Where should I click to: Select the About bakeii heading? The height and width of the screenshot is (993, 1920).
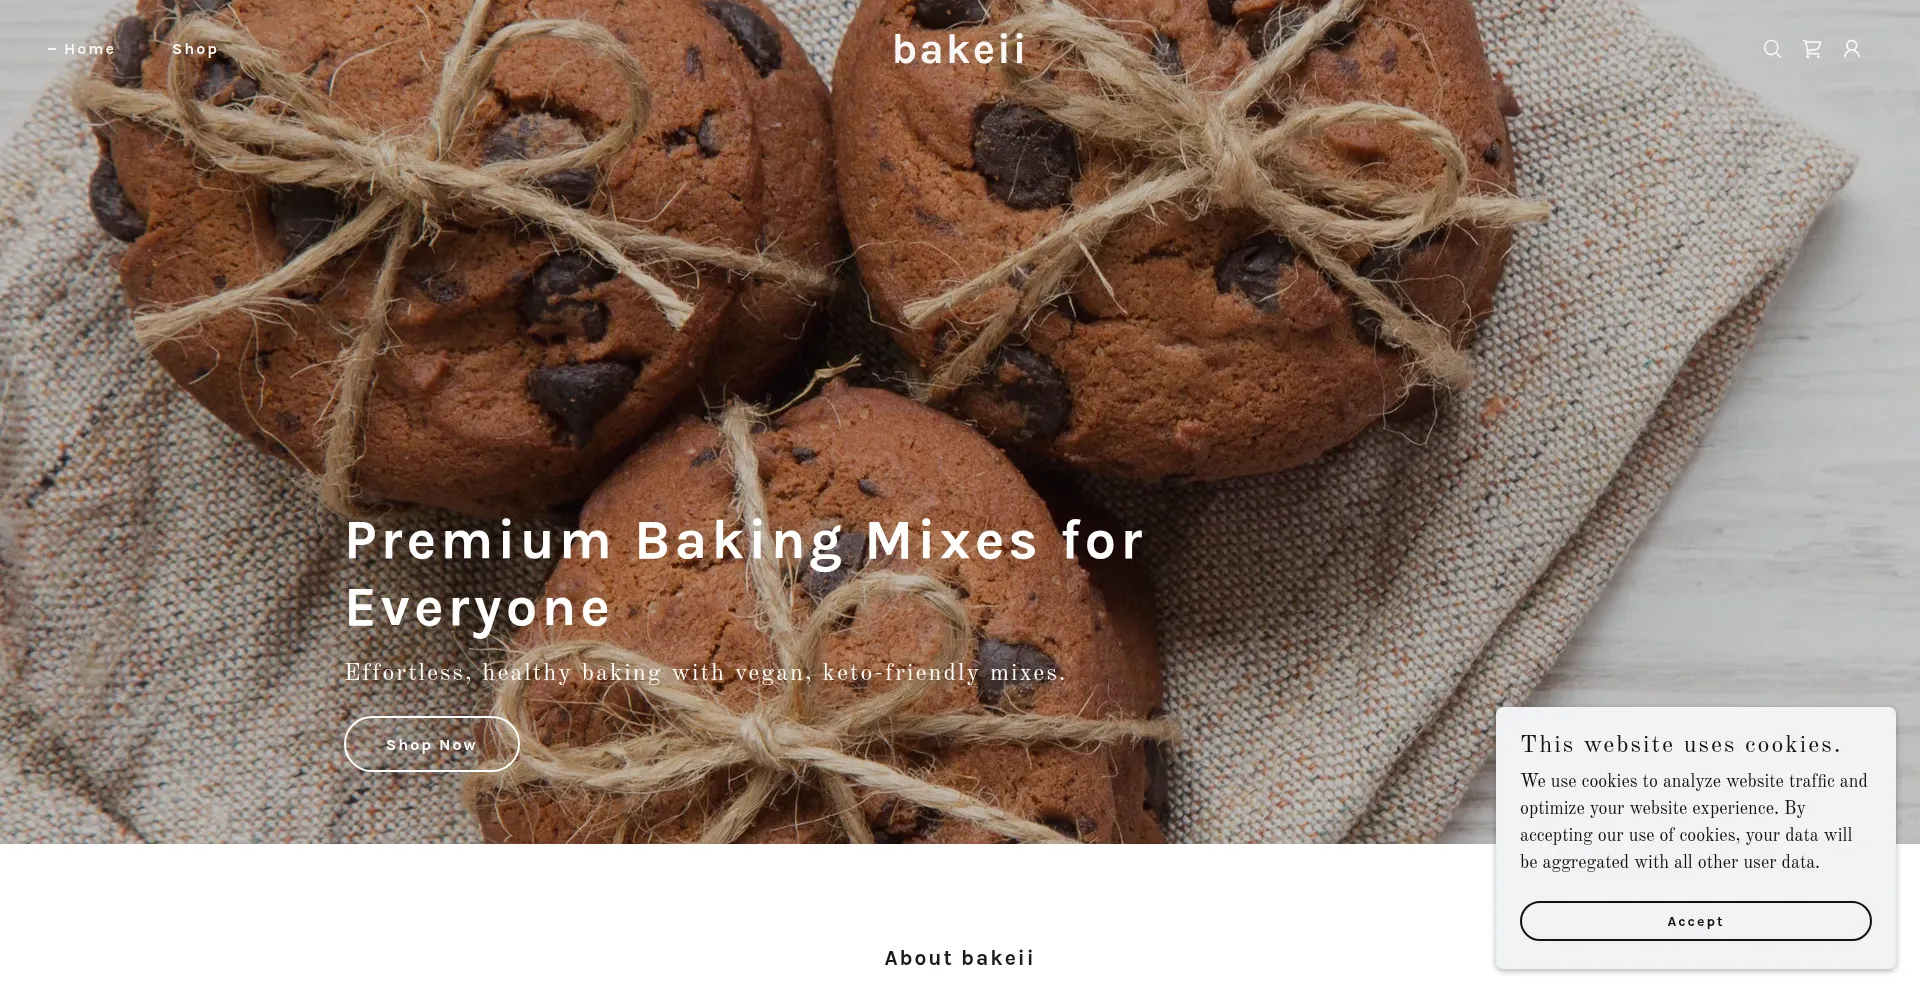coord(959,958)
